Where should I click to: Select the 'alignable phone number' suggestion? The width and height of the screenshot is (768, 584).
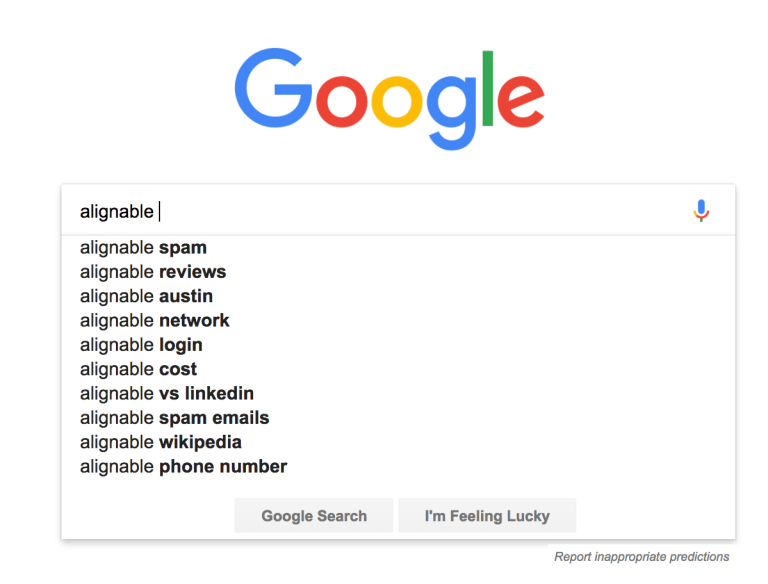pyautogui.click(x=183, y=467)
